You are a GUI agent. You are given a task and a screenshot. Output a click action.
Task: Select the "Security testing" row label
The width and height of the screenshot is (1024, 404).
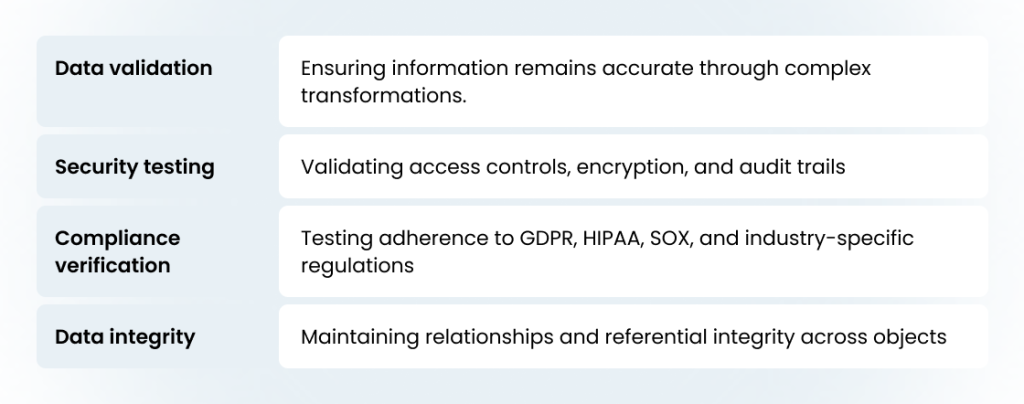134,166
